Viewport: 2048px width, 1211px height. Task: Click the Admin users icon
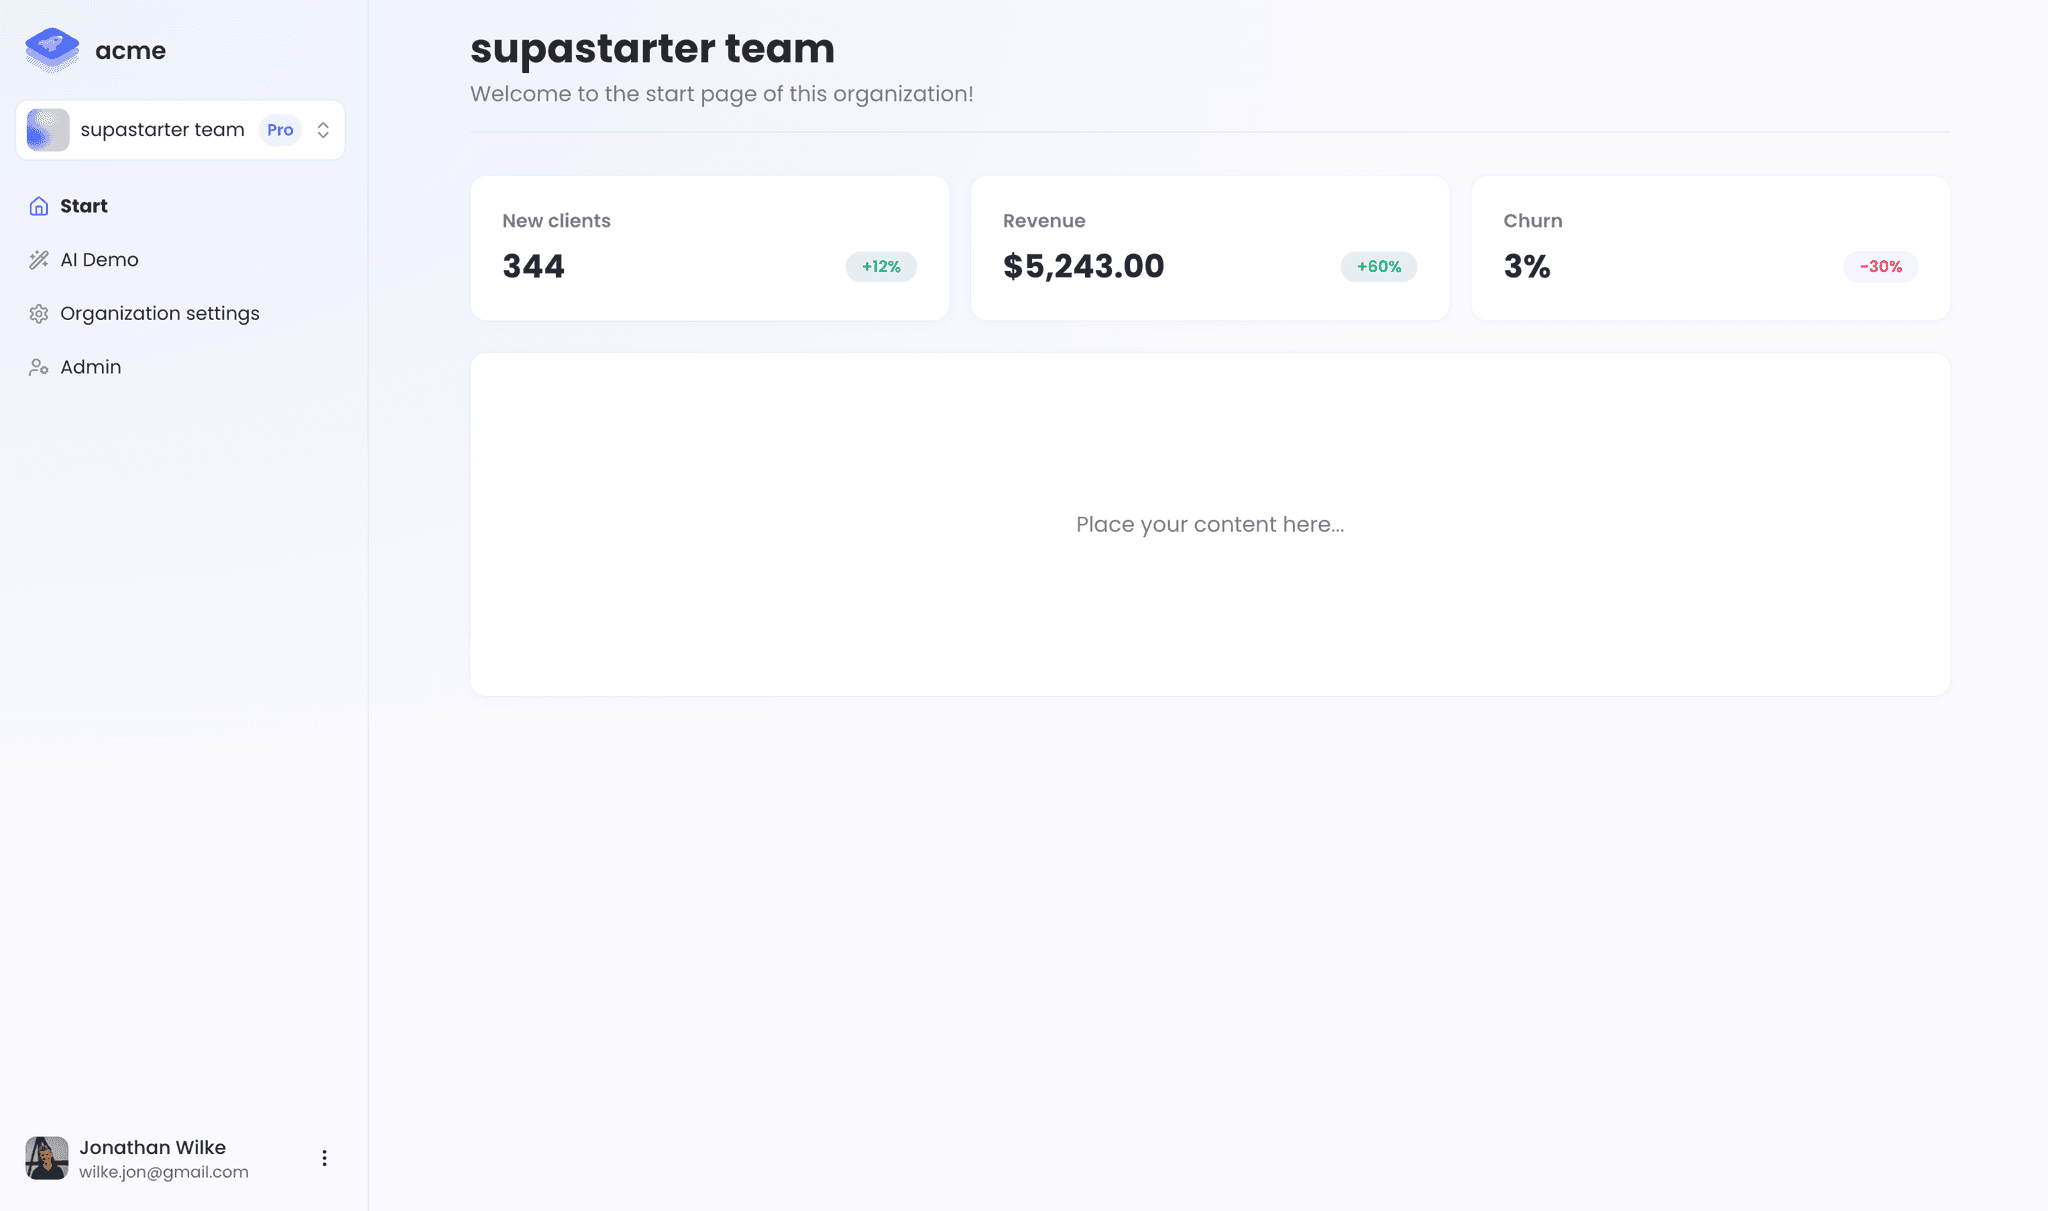tap(38, 366)
